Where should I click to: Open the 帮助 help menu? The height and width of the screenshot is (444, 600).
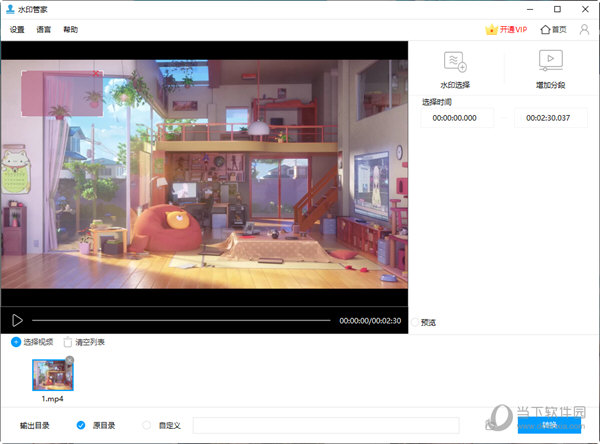70,29
